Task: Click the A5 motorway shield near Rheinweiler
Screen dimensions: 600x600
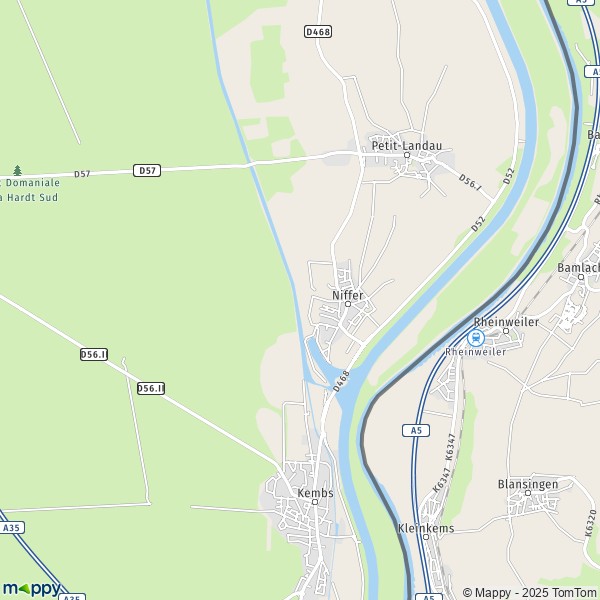Action: tap(416, 430)
